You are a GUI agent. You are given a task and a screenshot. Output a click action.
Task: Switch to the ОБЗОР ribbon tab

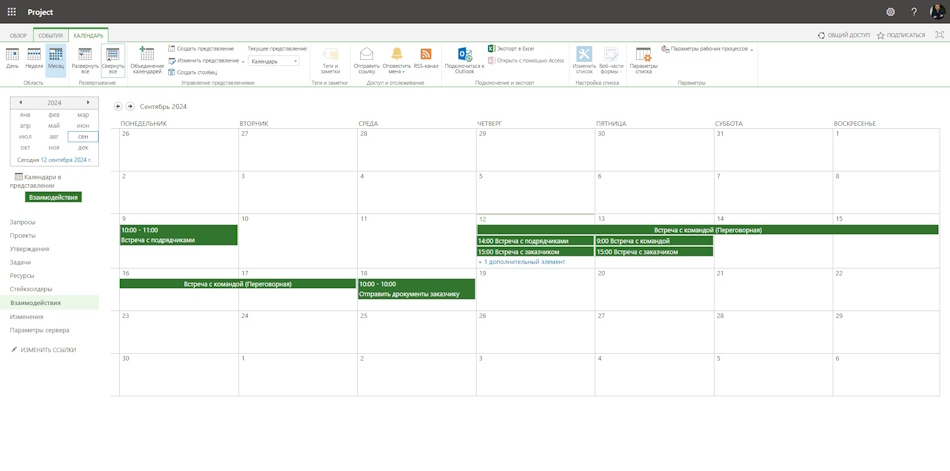pyautogui.click(x=18, y=35)
